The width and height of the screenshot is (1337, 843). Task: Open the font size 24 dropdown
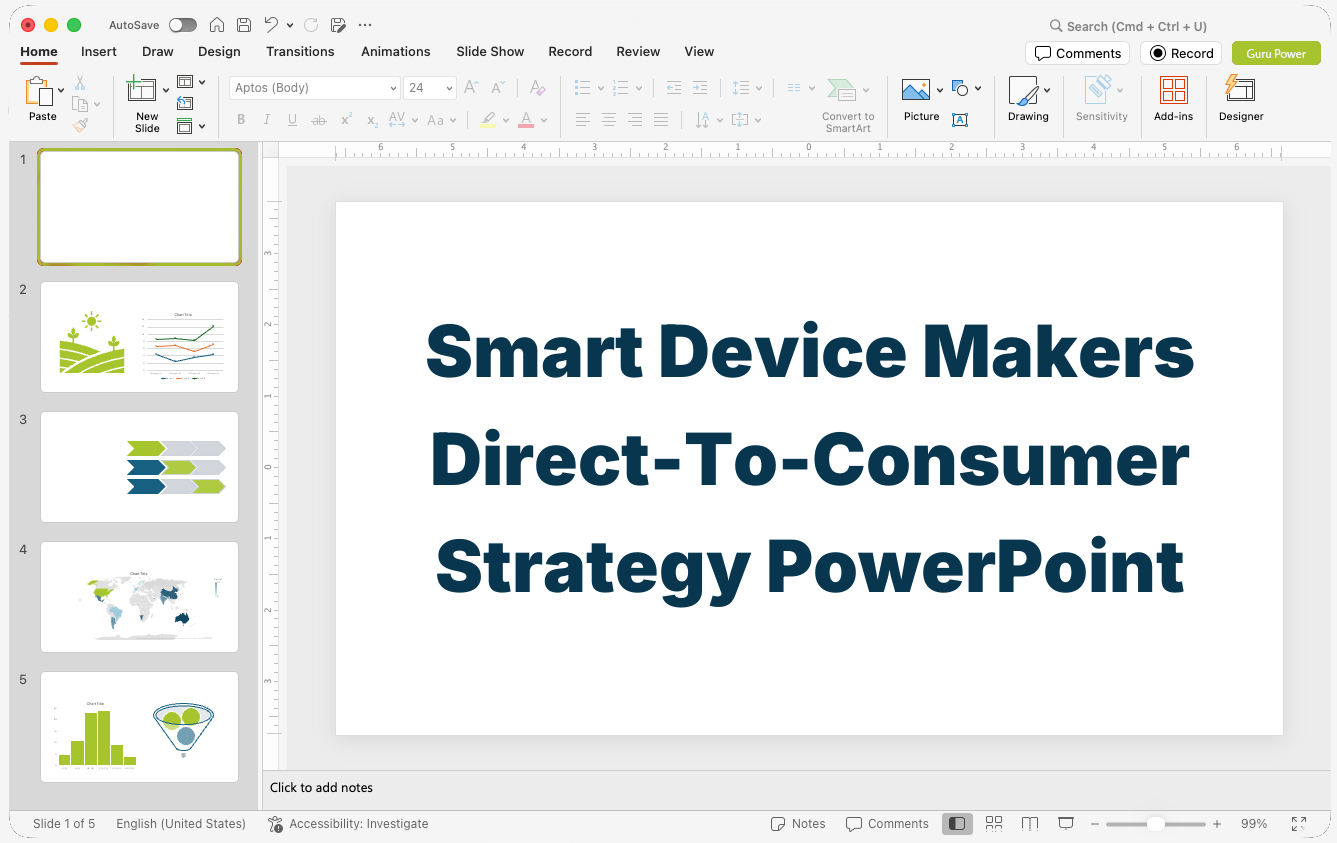coord(450,88)
